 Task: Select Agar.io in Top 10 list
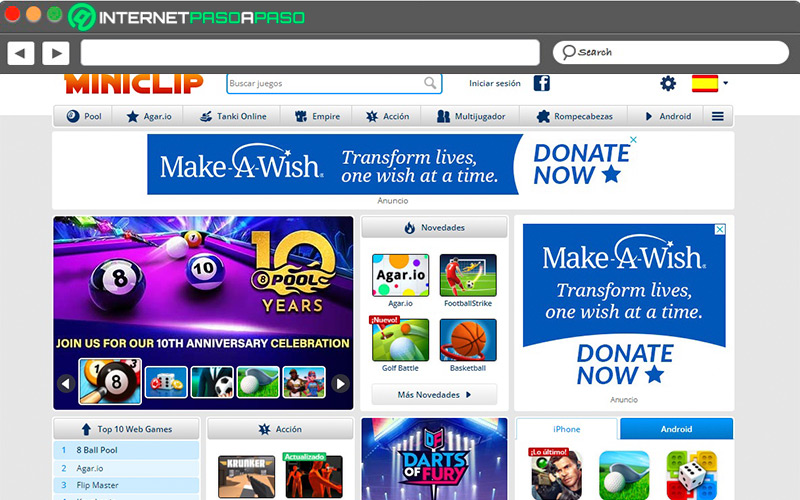127,468
